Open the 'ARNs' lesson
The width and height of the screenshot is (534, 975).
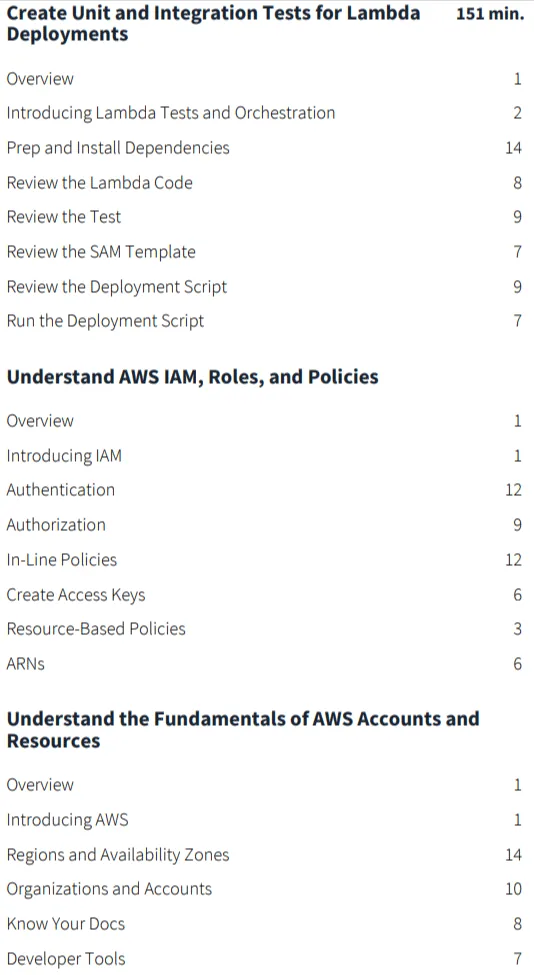pyautogui.click(x=25, y=664)
